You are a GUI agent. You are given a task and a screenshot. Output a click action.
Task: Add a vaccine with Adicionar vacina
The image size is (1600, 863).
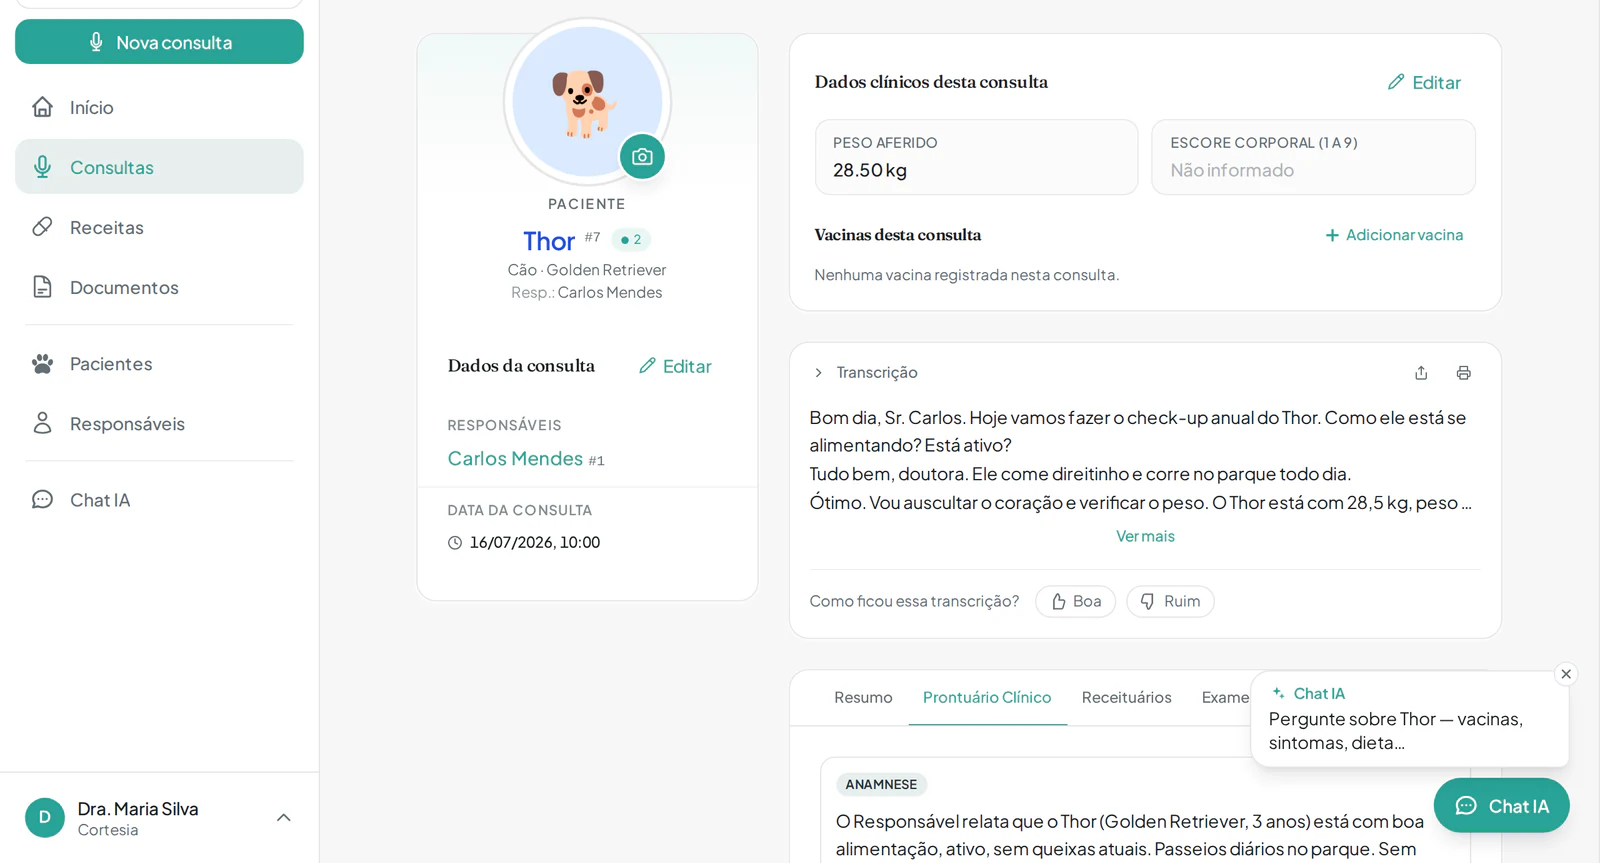[1394, 235]
